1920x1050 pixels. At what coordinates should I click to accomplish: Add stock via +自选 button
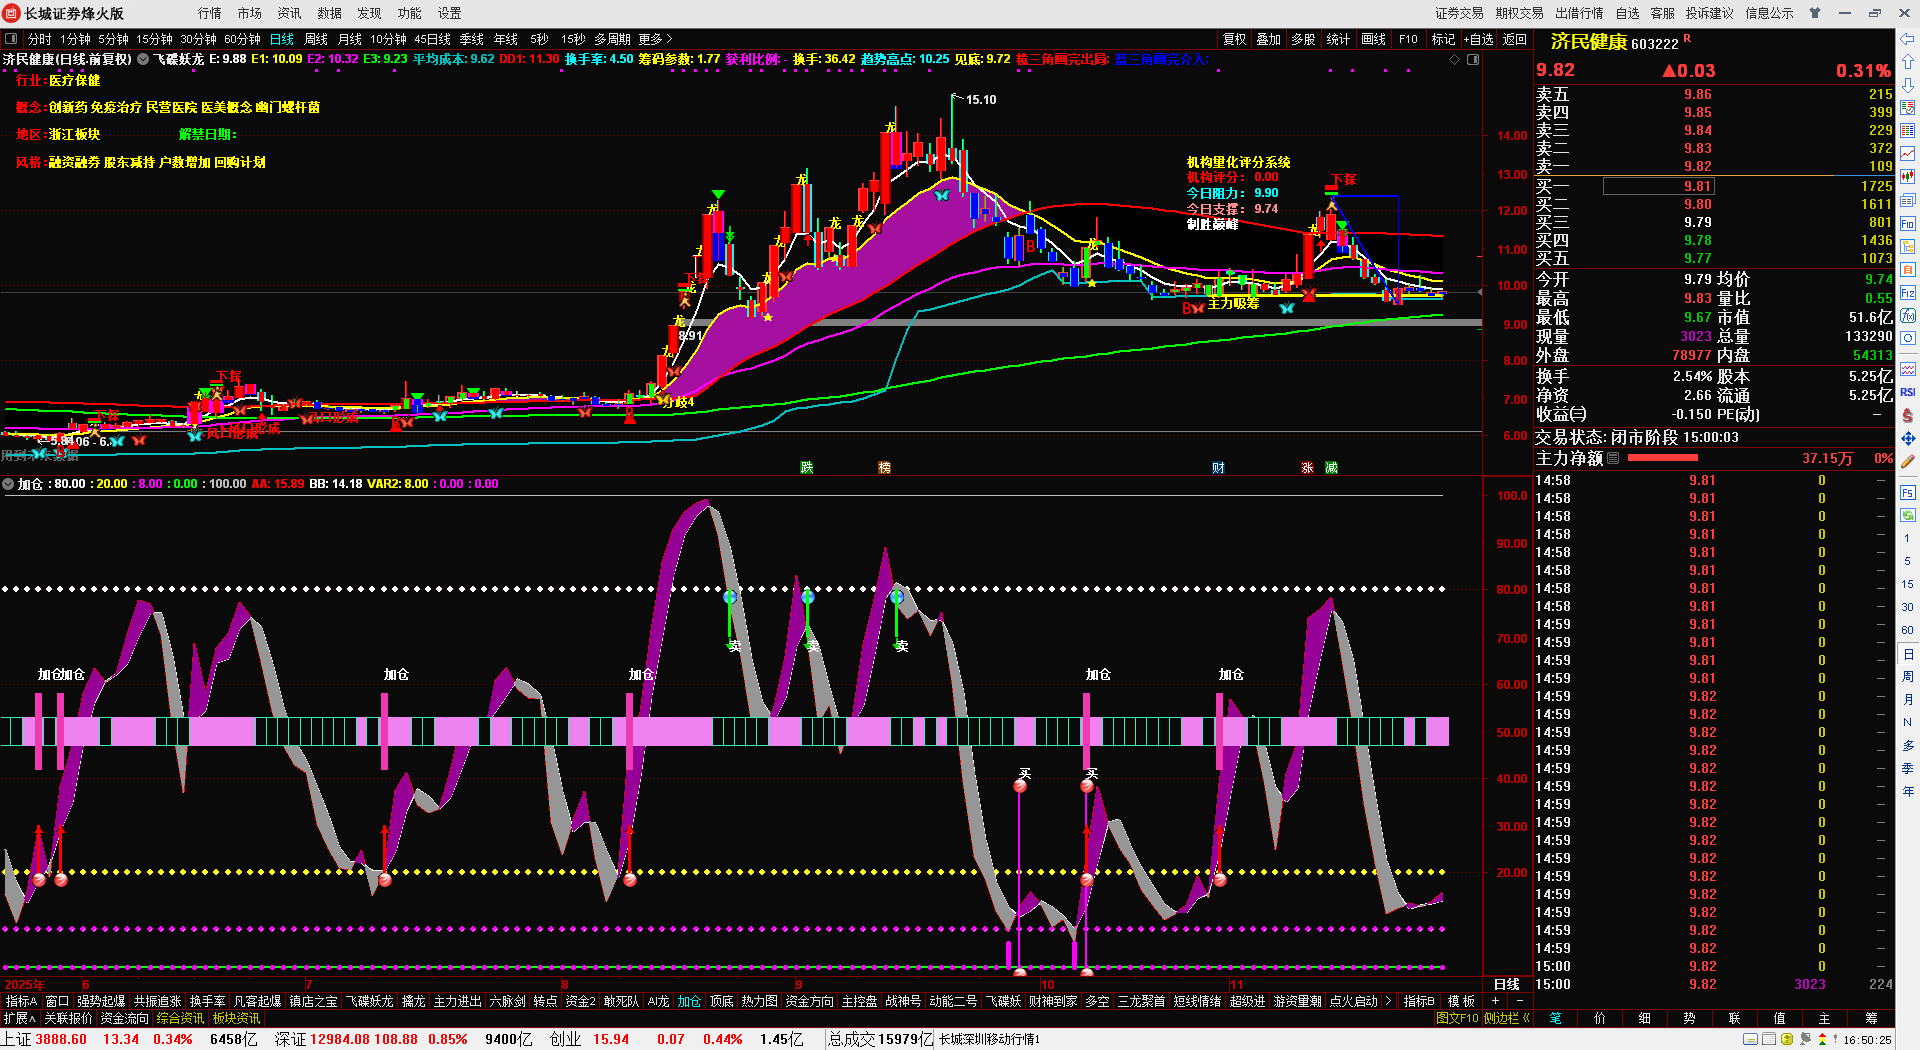click(x=1479, y=39)
